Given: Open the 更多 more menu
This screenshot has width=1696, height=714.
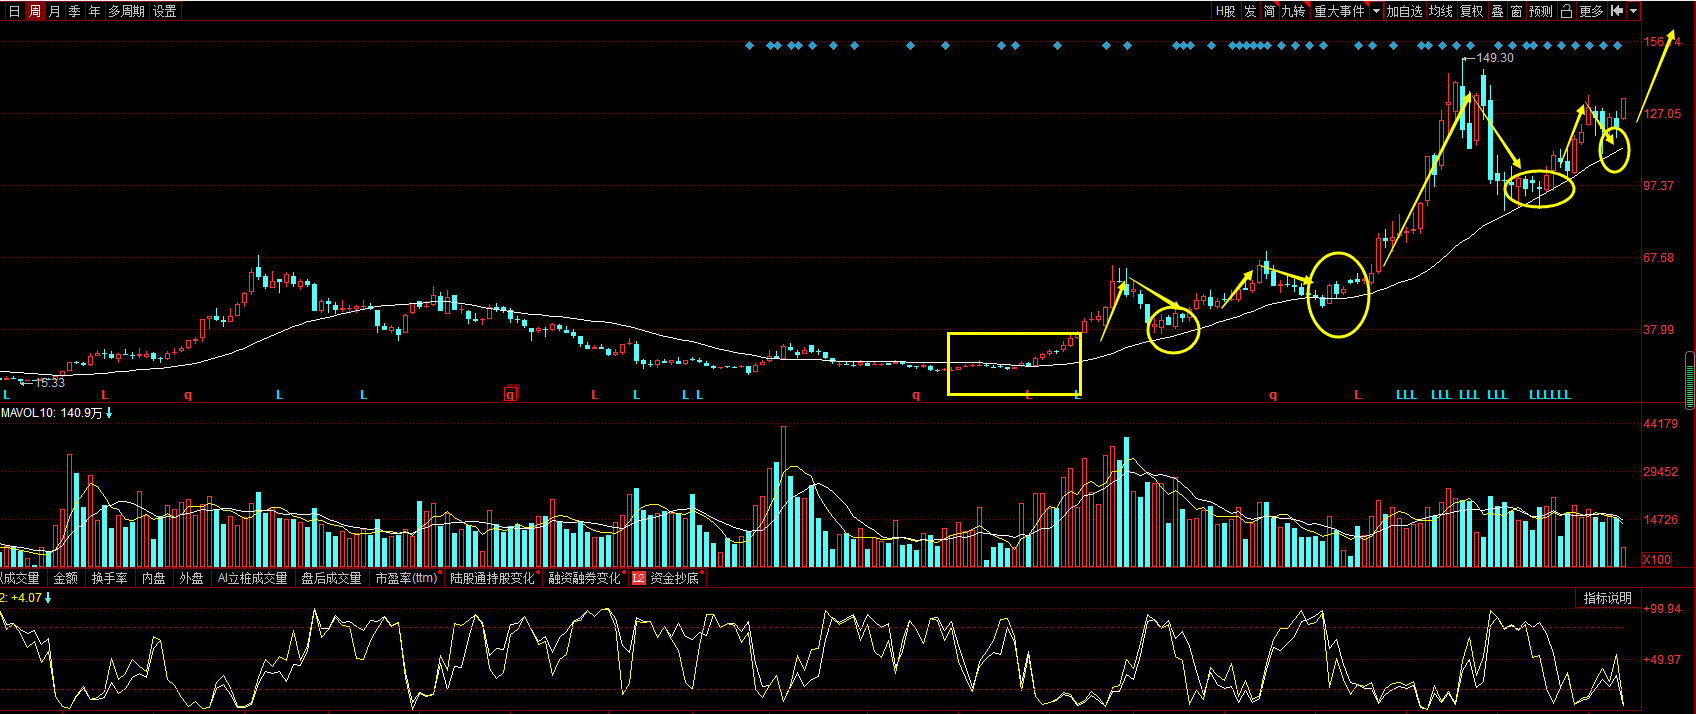Looking at the screenshot, I should (1591, 11).
